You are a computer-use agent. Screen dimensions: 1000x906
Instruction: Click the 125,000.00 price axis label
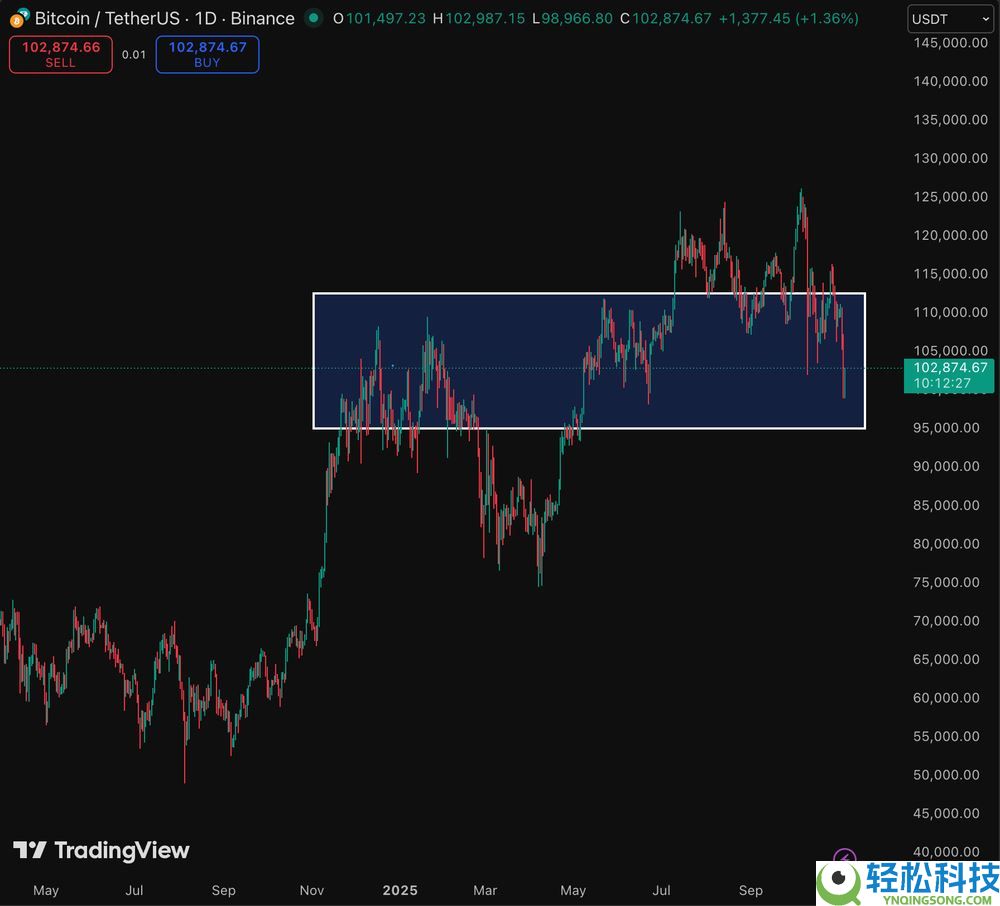(x=950, y=197)
